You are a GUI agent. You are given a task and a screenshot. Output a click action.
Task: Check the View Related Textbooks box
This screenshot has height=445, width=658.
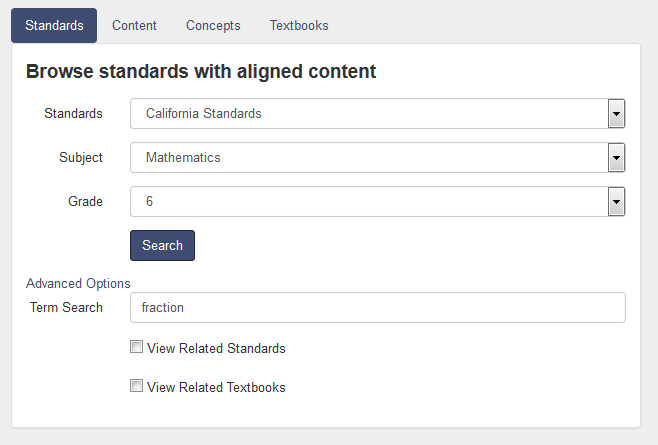(x=136, y=386)
